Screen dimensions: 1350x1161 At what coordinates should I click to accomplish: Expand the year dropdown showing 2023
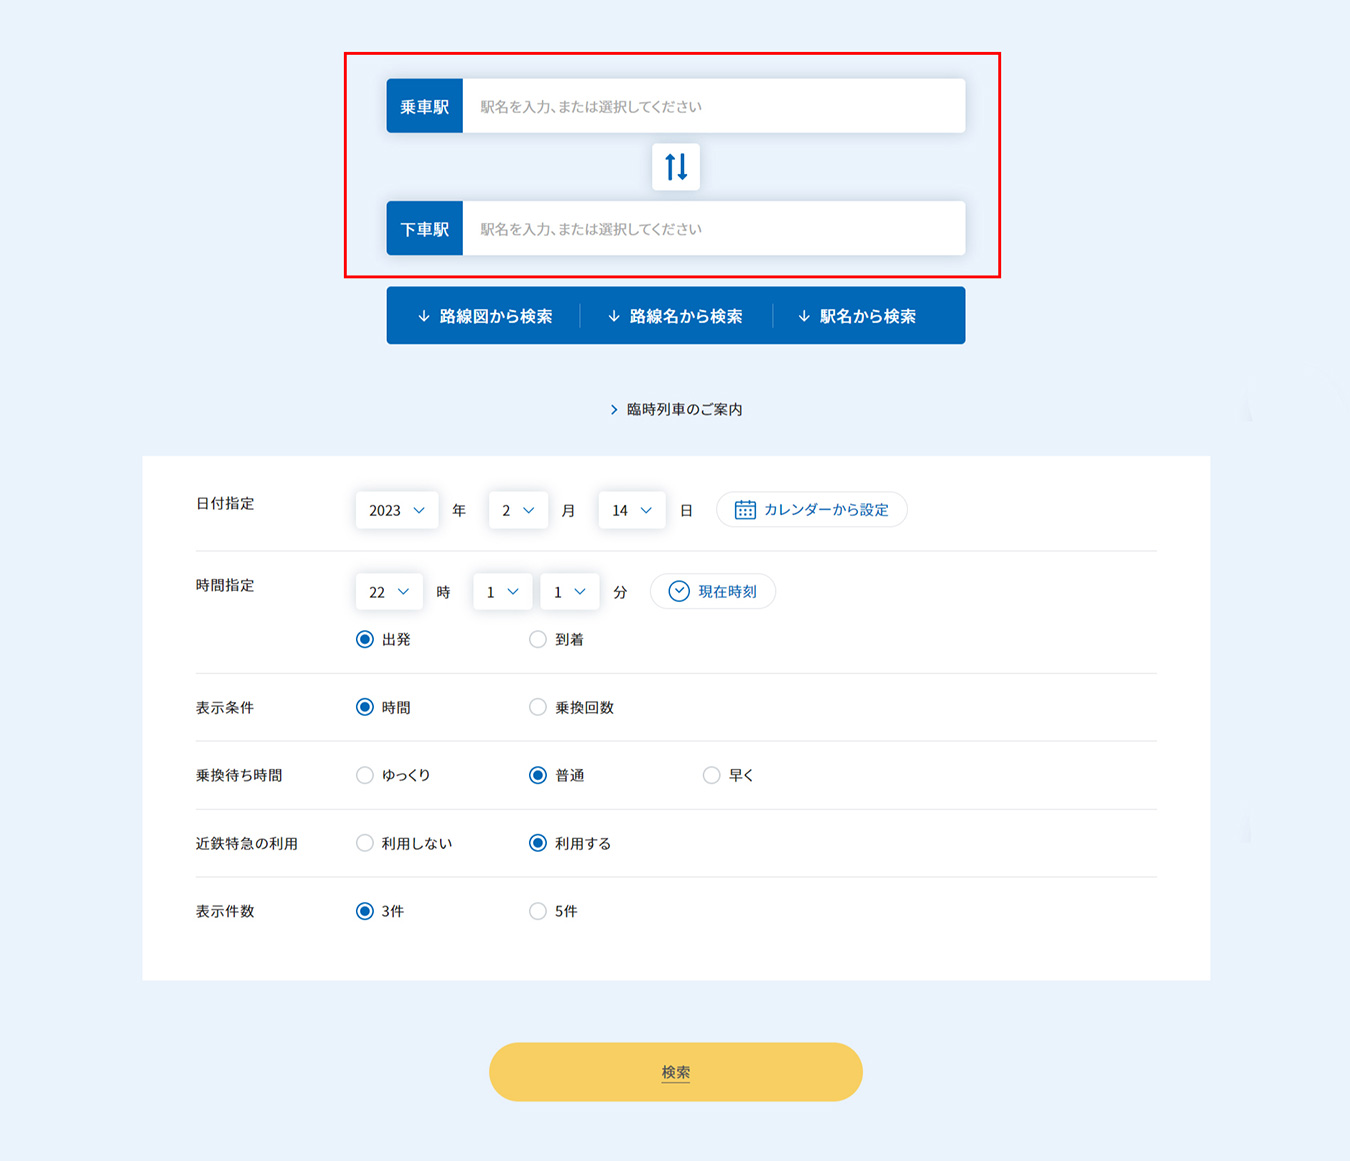click(x=396, y=510)
